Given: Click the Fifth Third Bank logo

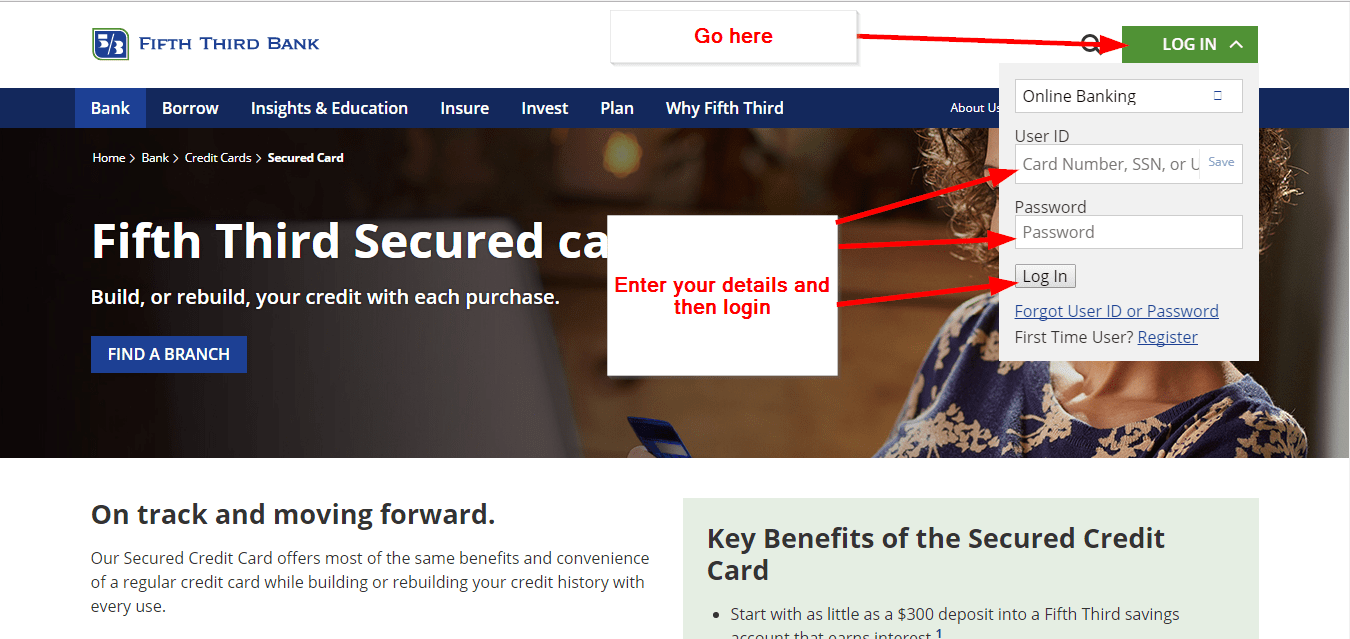Looking at the screenshot, I should 206,44.
